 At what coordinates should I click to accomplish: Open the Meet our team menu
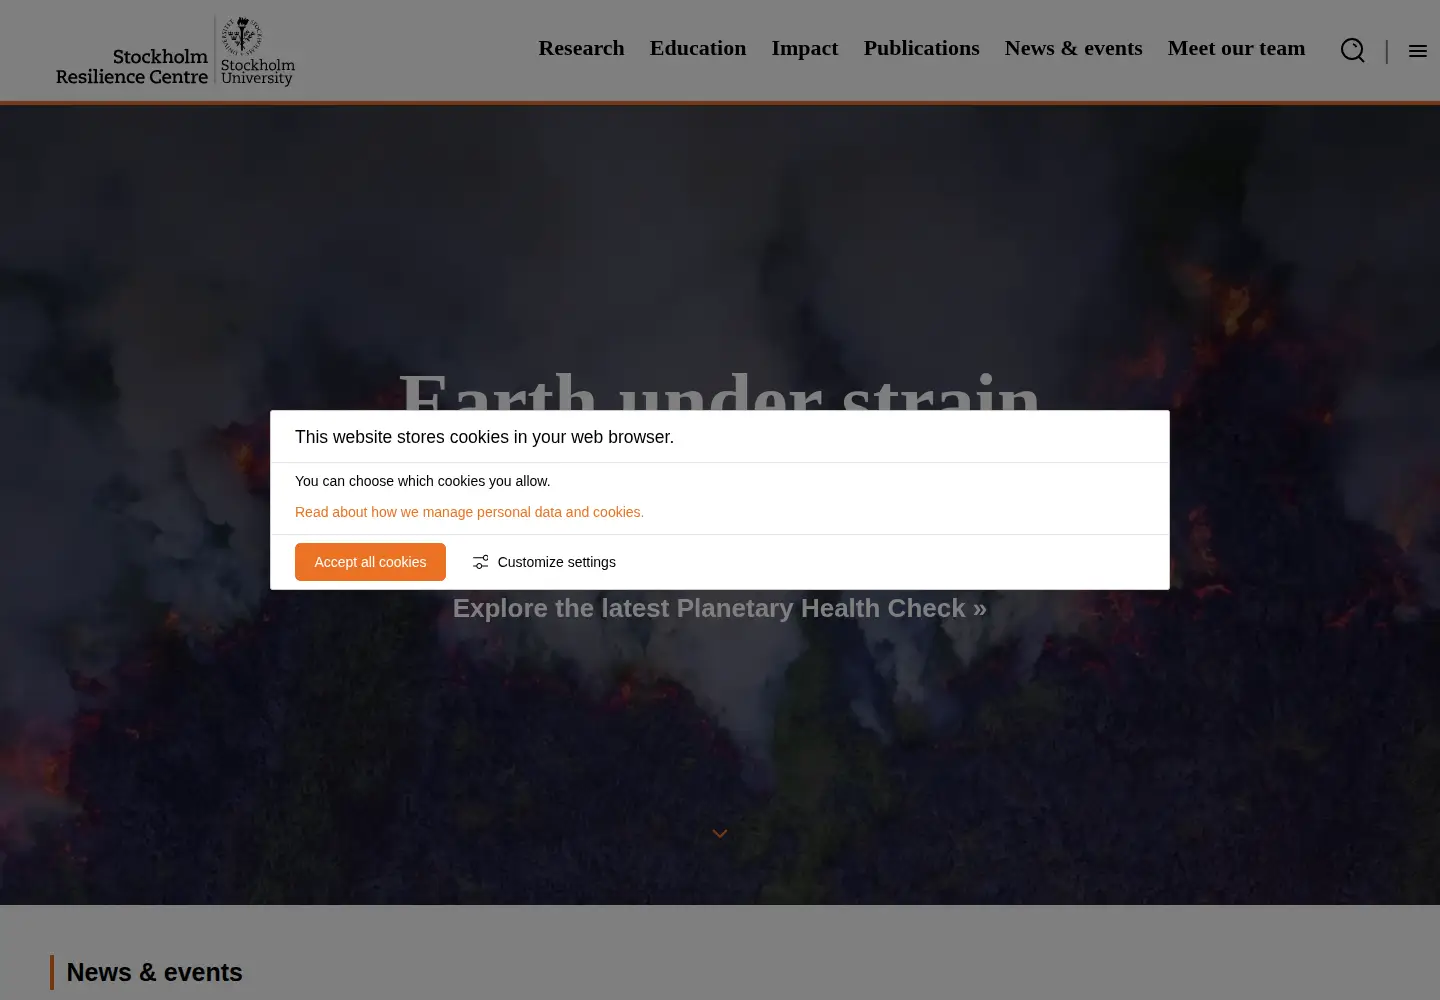click(1236, 48)
